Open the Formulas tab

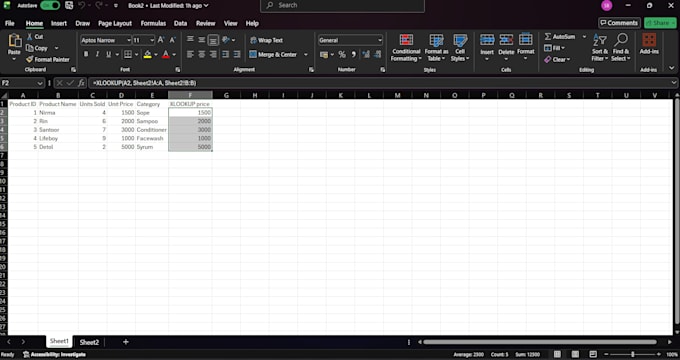point(153,23)
